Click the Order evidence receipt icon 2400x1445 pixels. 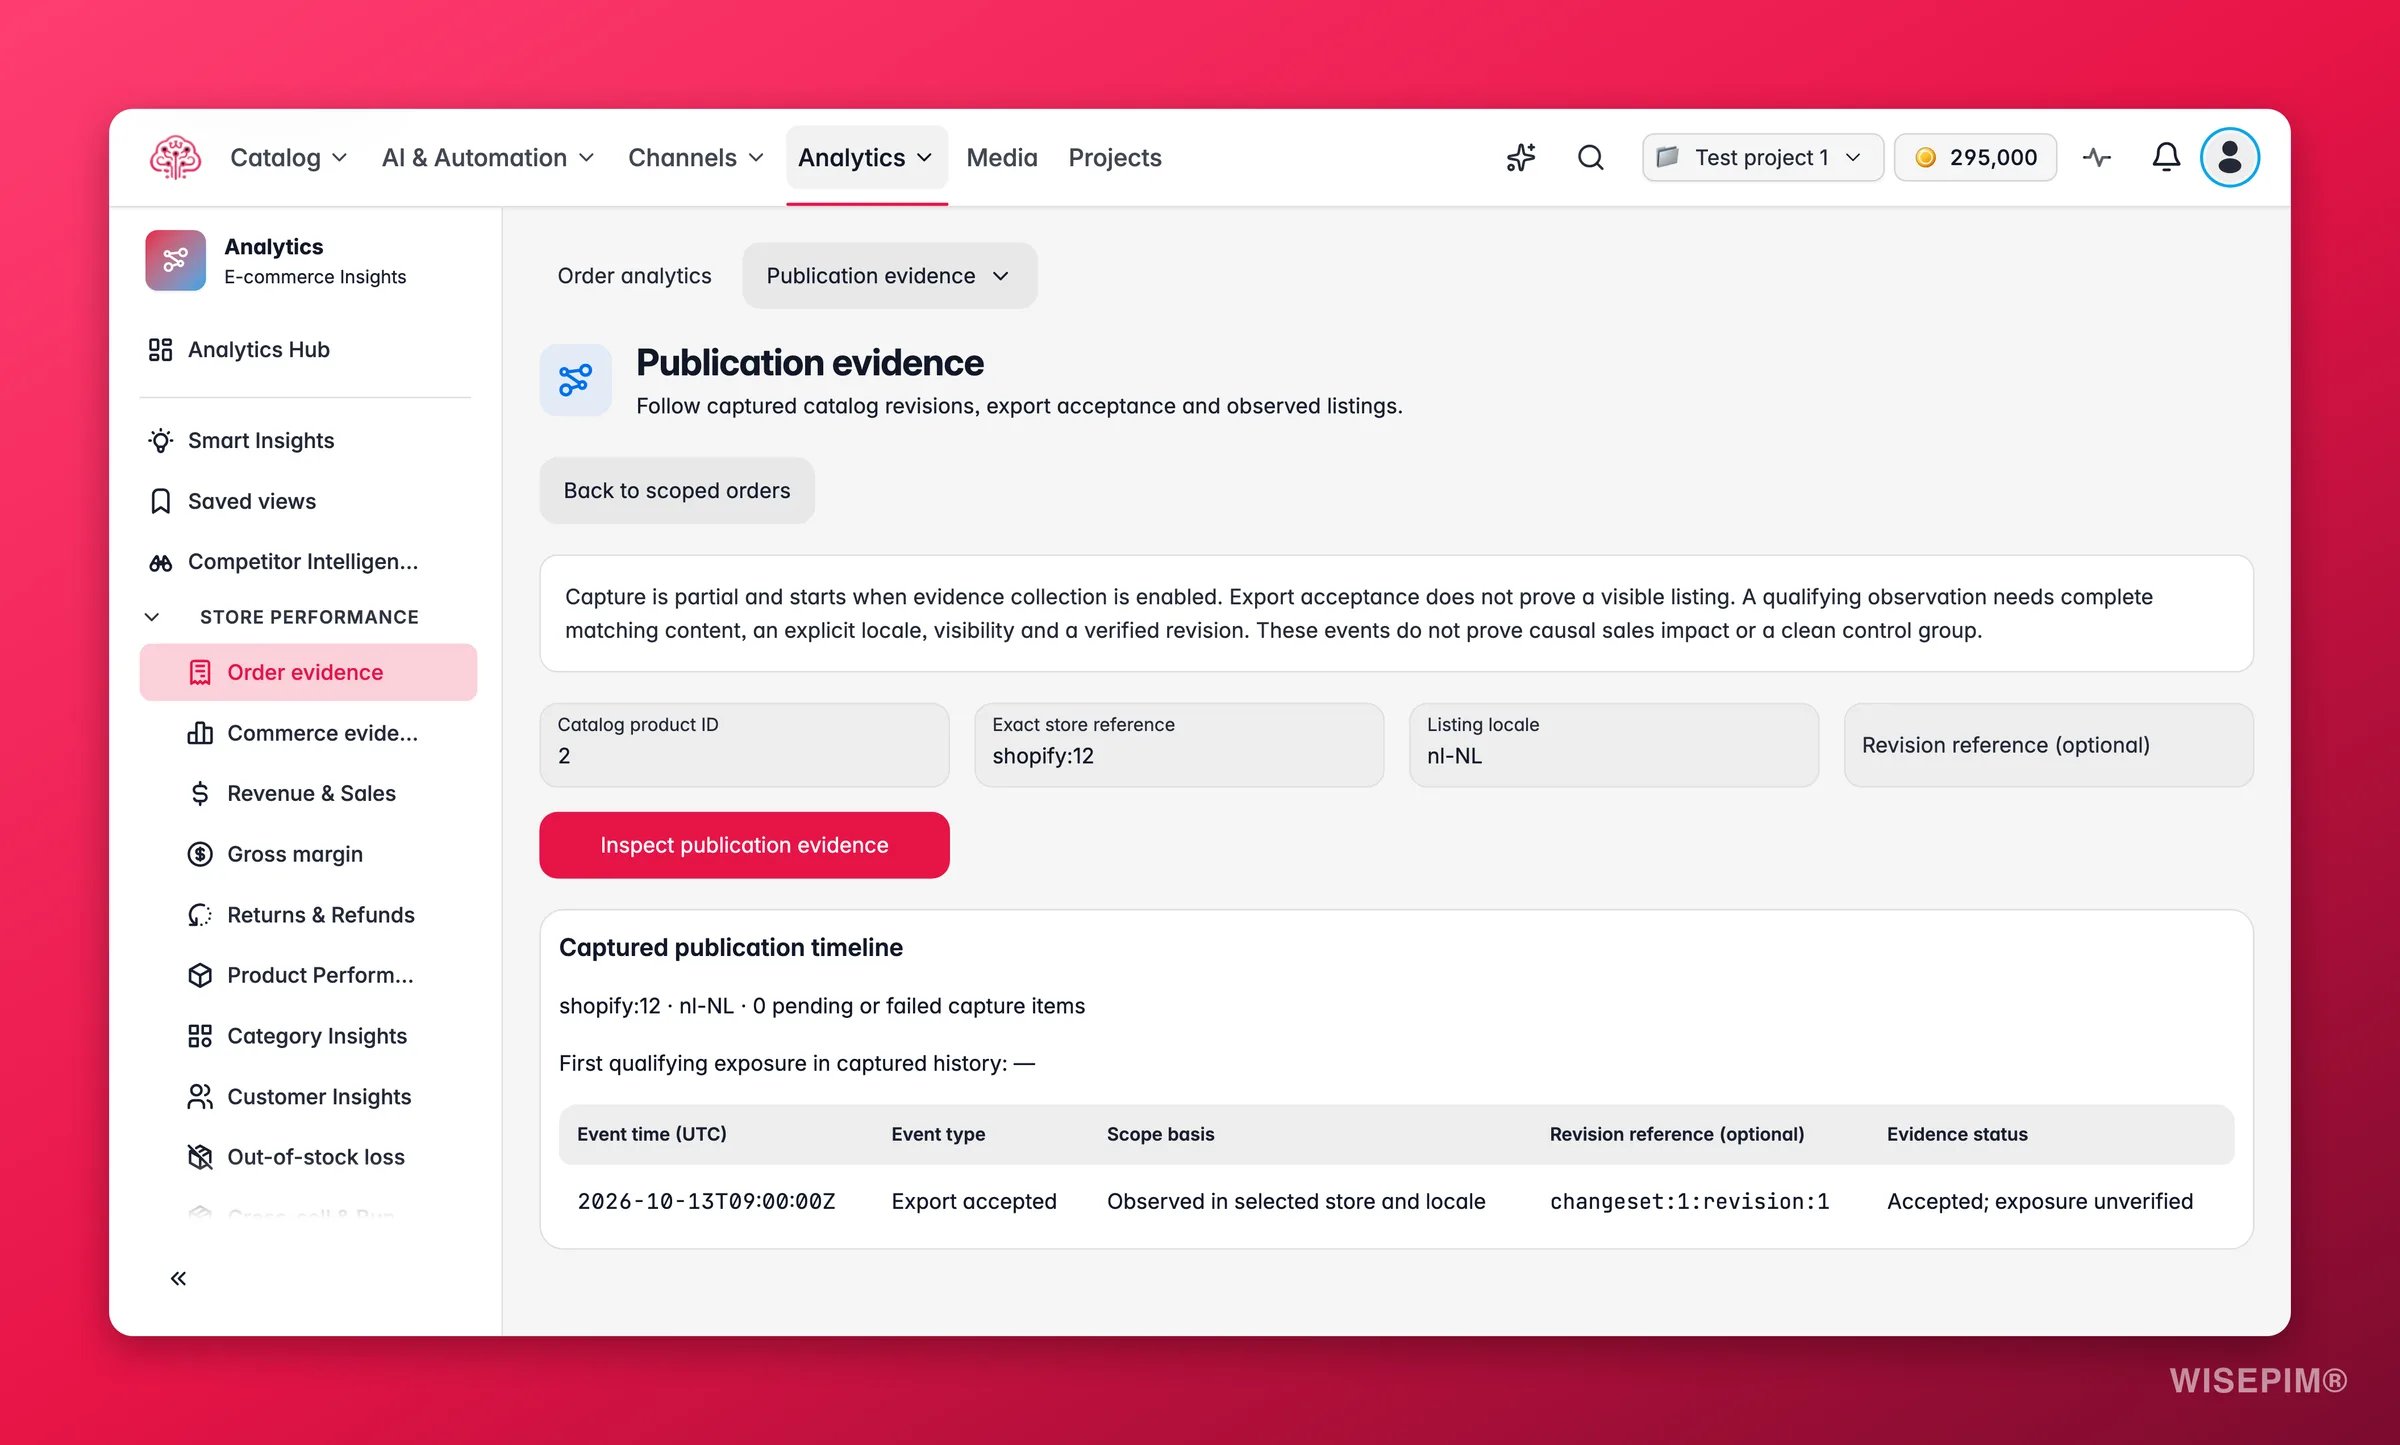pyautogui.click(x=200, y=672)
